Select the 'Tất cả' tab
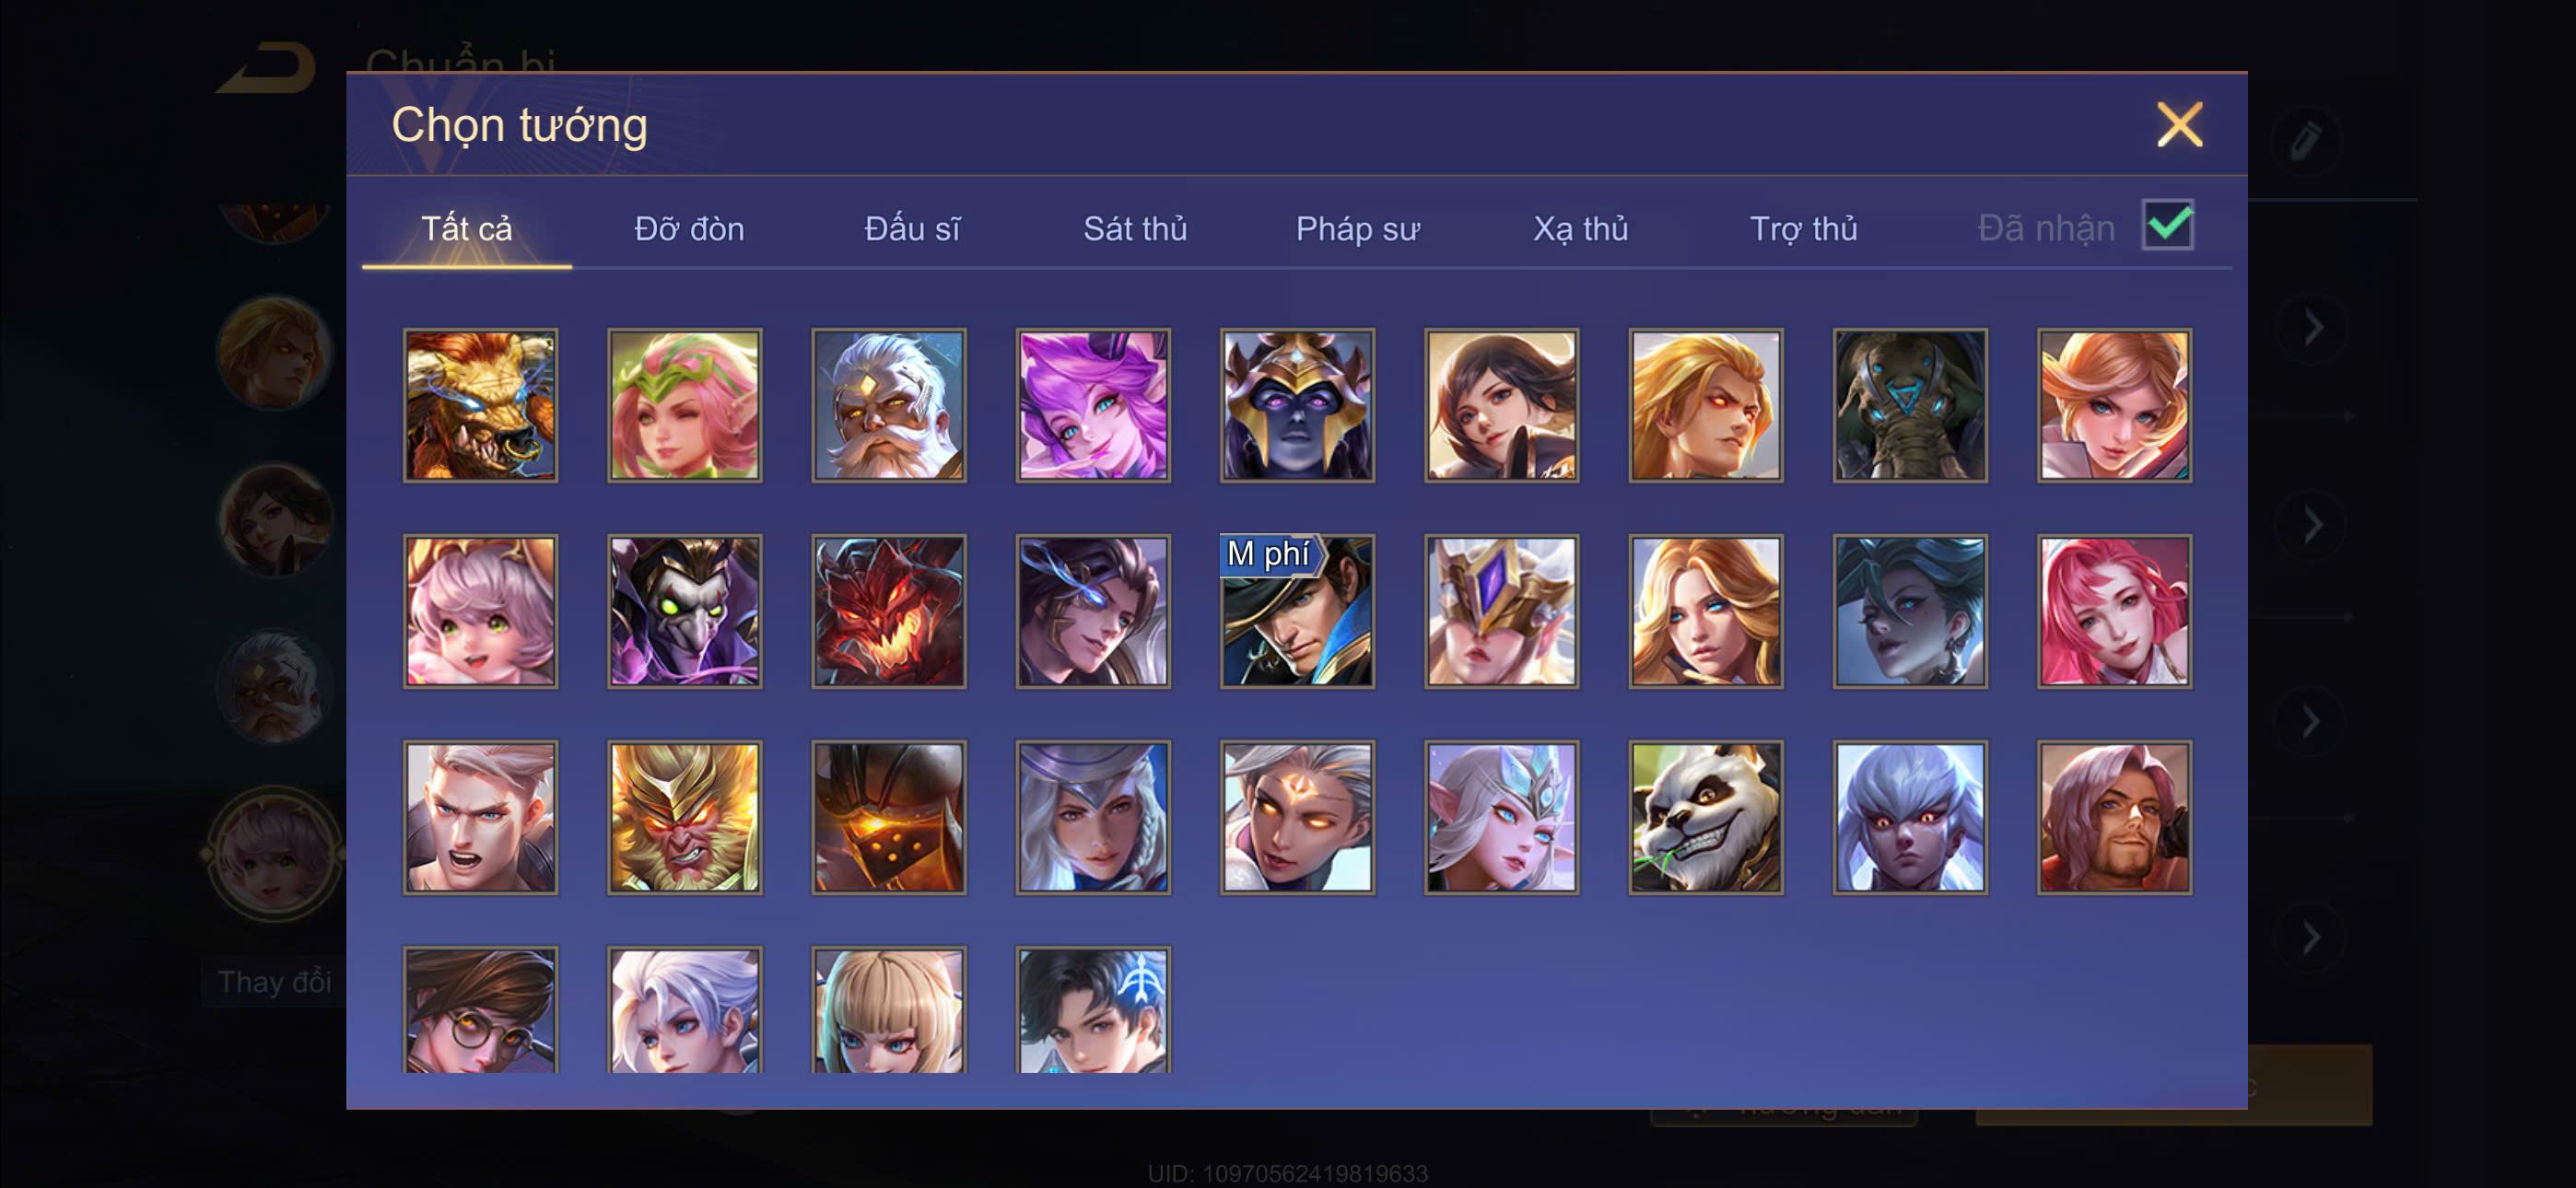 (x=466, y=229)
